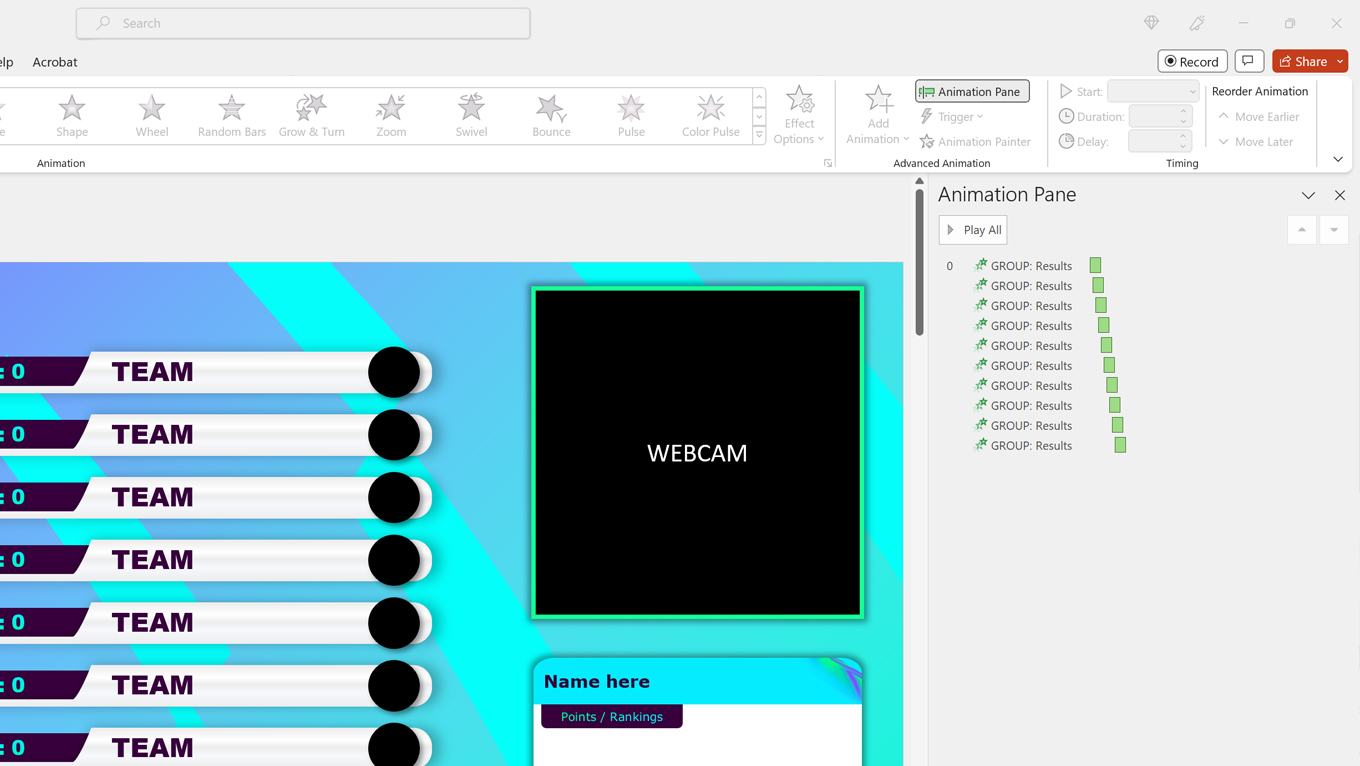This screenshot has height=766, width=1360.
Task: Apply the Color Pulse animation
Action: tap(710, 115)
